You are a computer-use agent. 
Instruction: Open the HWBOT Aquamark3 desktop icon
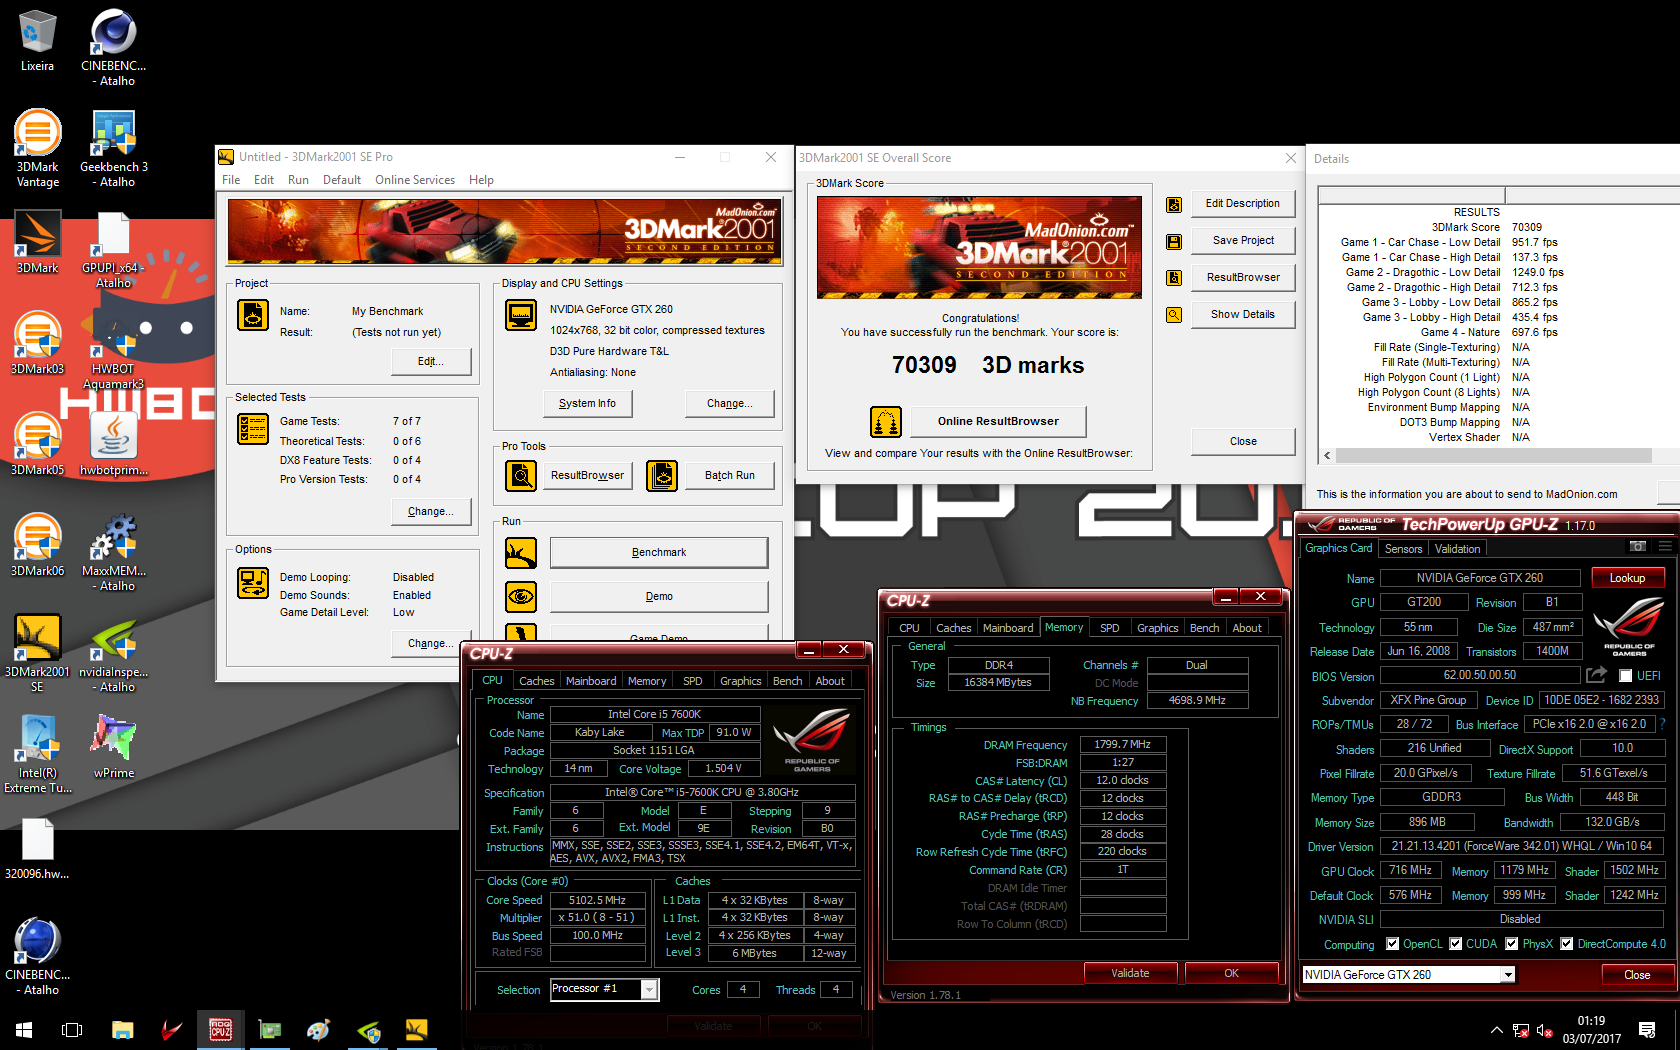coord(113,349)
